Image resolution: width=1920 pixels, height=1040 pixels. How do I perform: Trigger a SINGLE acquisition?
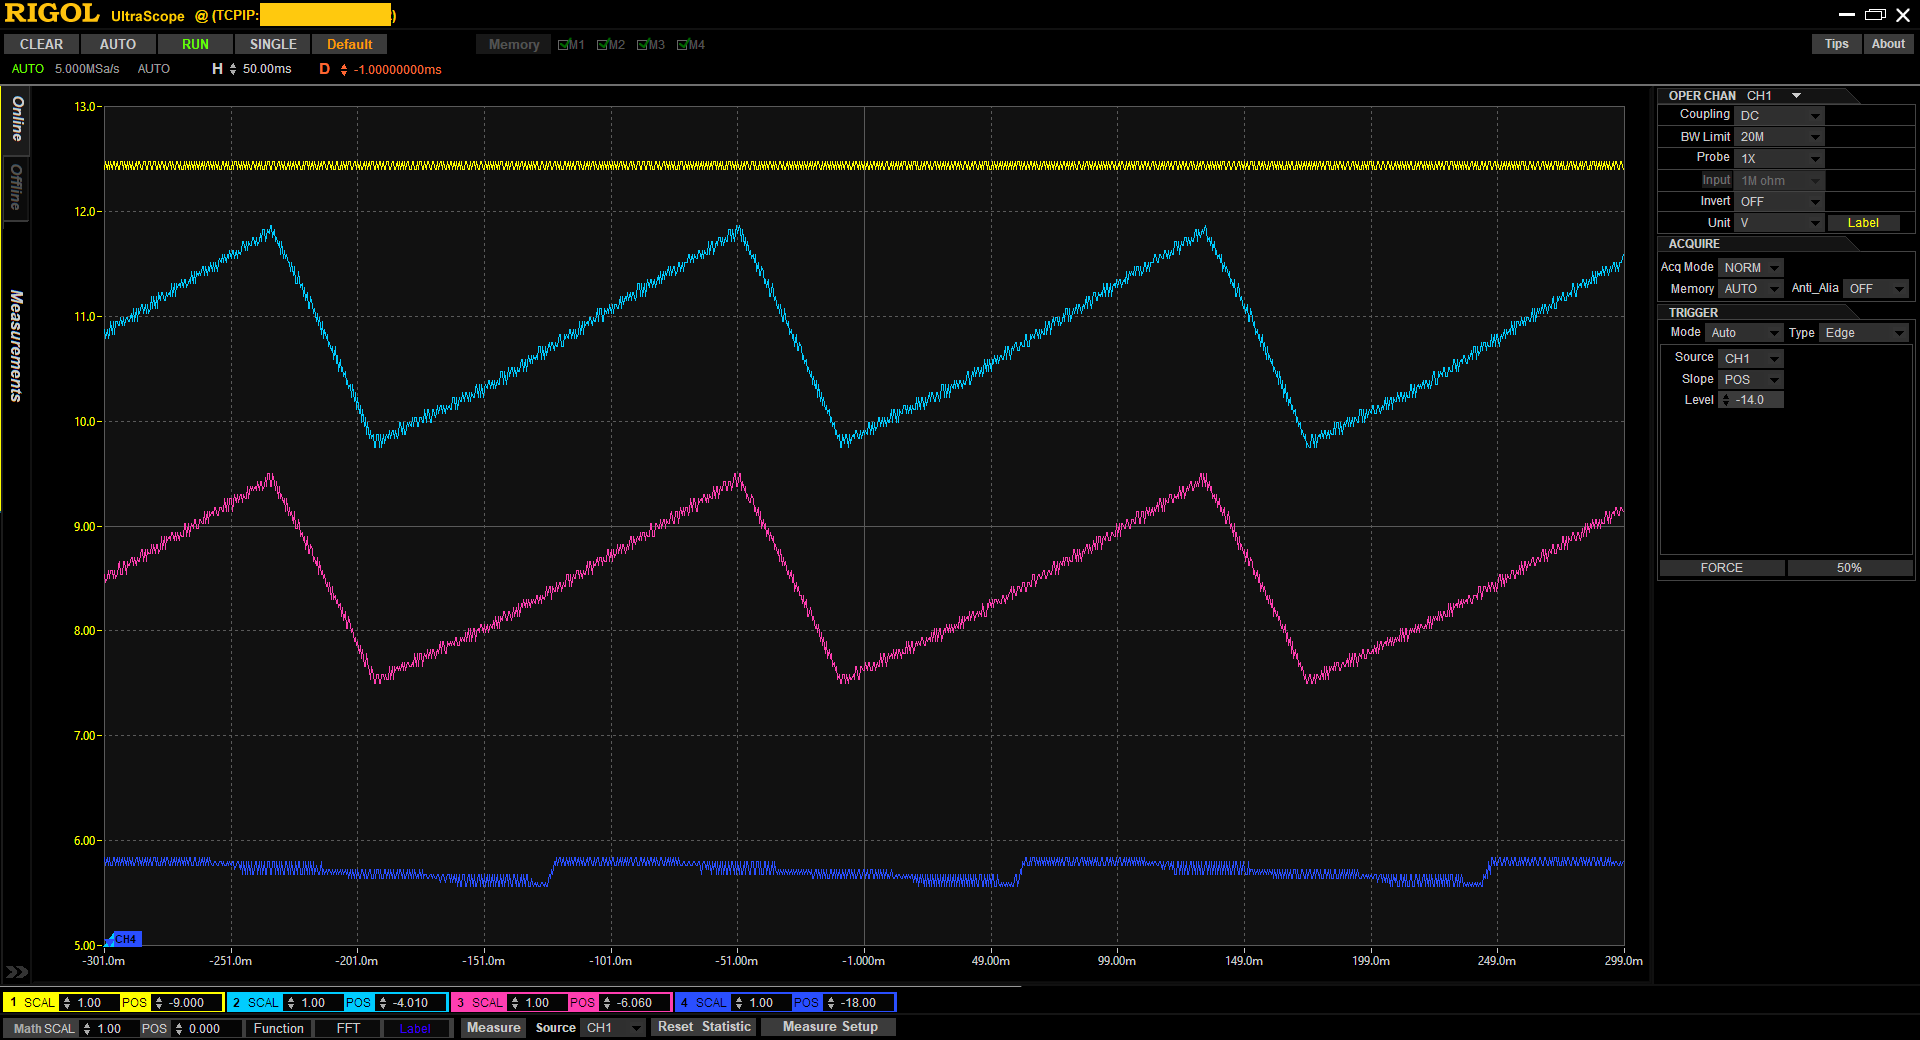273,45
